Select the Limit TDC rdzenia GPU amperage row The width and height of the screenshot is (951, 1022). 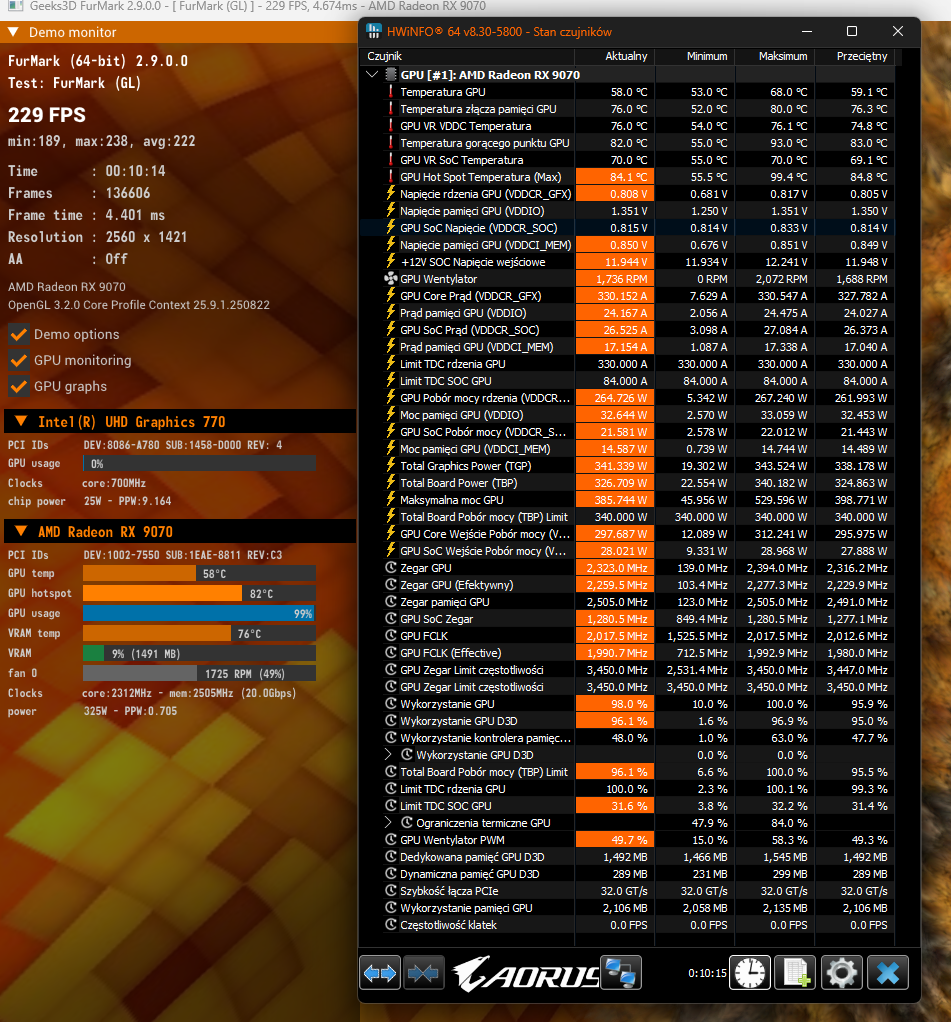point(627,364)
